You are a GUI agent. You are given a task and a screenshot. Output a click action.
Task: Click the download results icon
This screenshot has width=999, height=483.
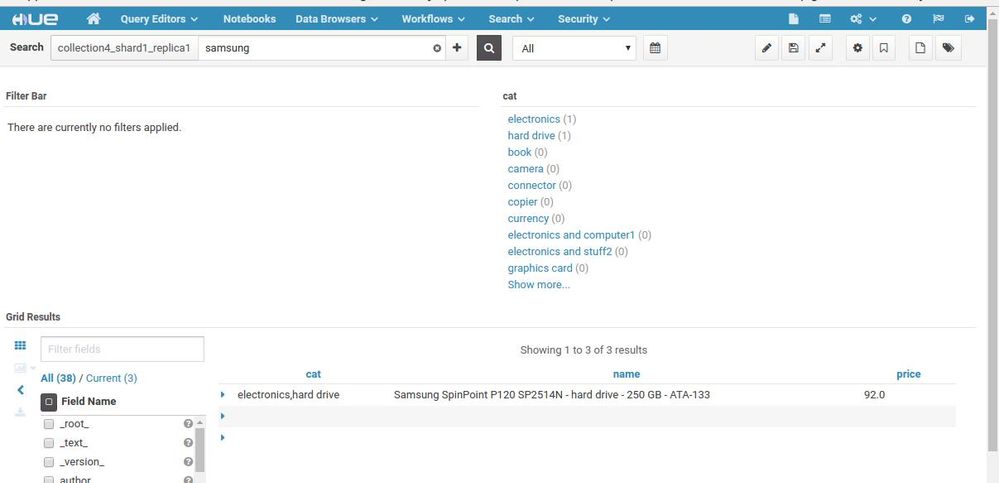tap(20, 412)
